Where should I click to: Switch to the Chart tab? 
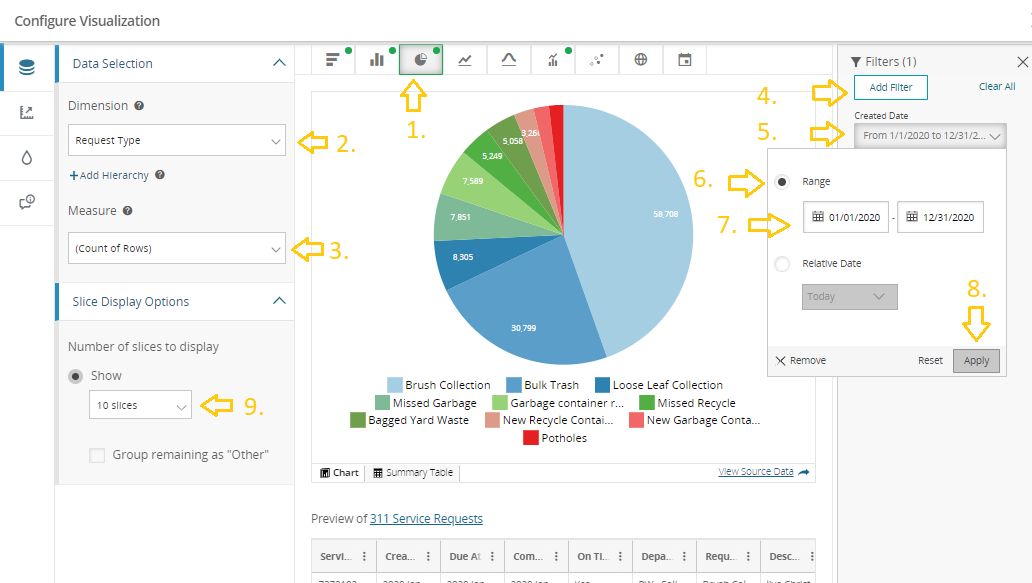coord(339,472)
